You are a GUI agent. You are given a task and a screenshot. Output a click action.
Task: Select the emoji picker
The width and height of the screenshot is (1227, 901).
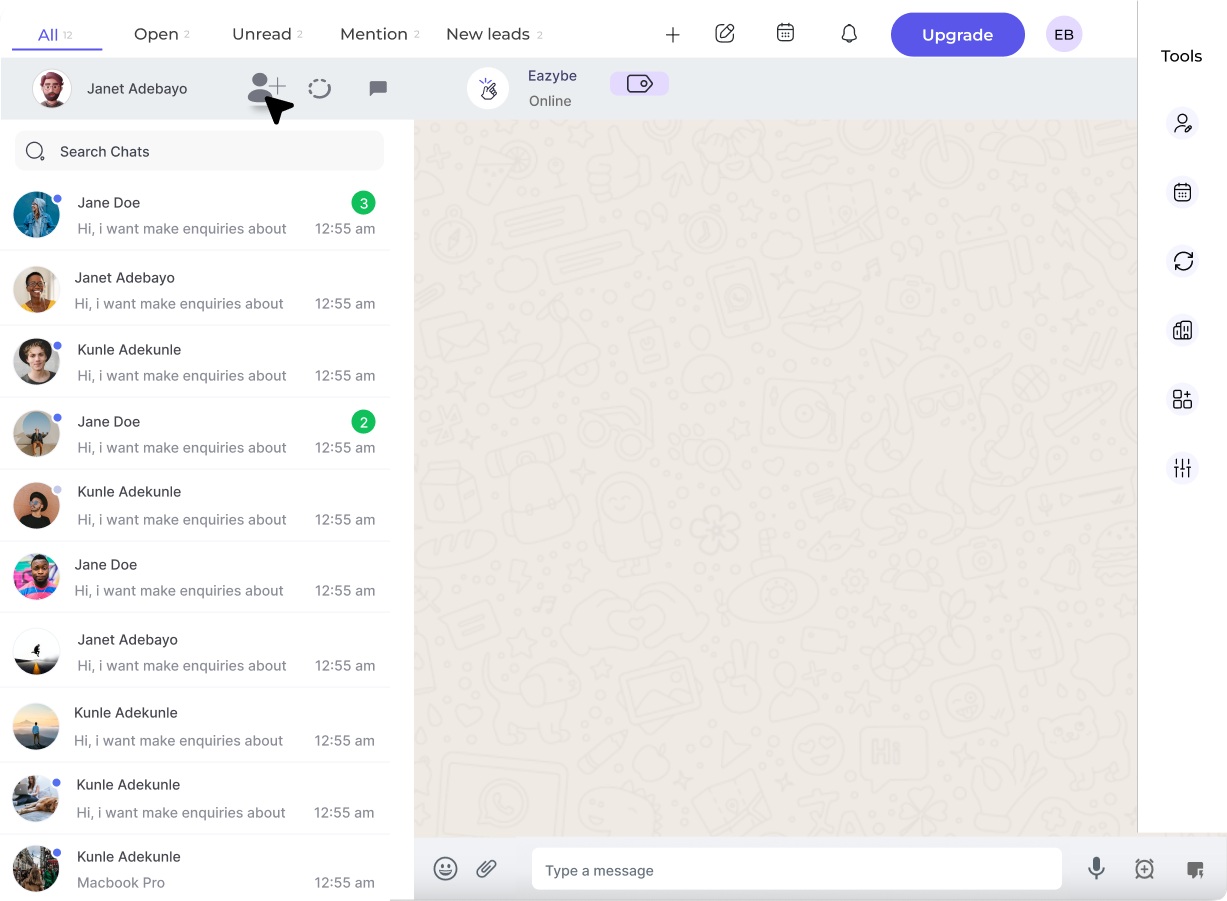[x=446, y=869]
